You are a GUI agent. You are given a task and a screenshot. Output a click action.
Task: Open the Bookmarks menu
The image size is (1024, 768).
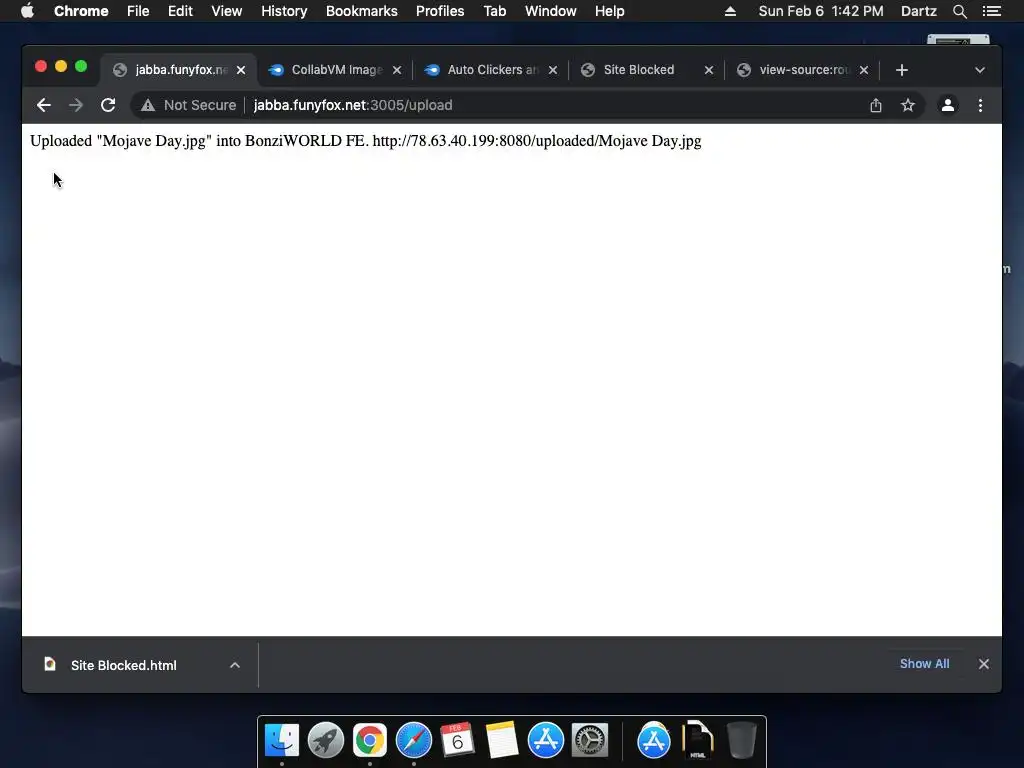(x=362, y=11)
